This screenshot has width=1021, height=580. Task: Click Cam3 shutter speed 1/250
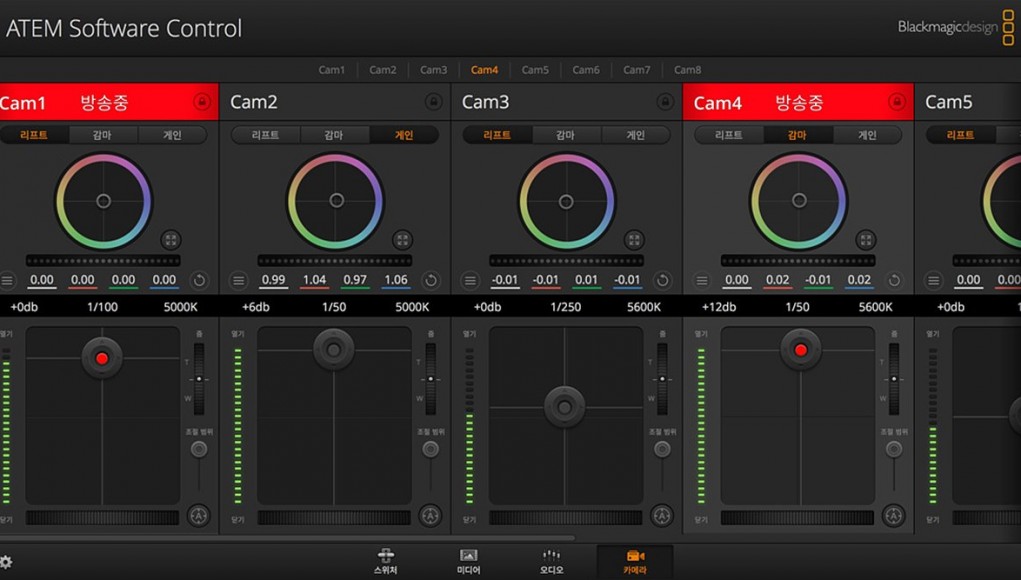point(565,307)
